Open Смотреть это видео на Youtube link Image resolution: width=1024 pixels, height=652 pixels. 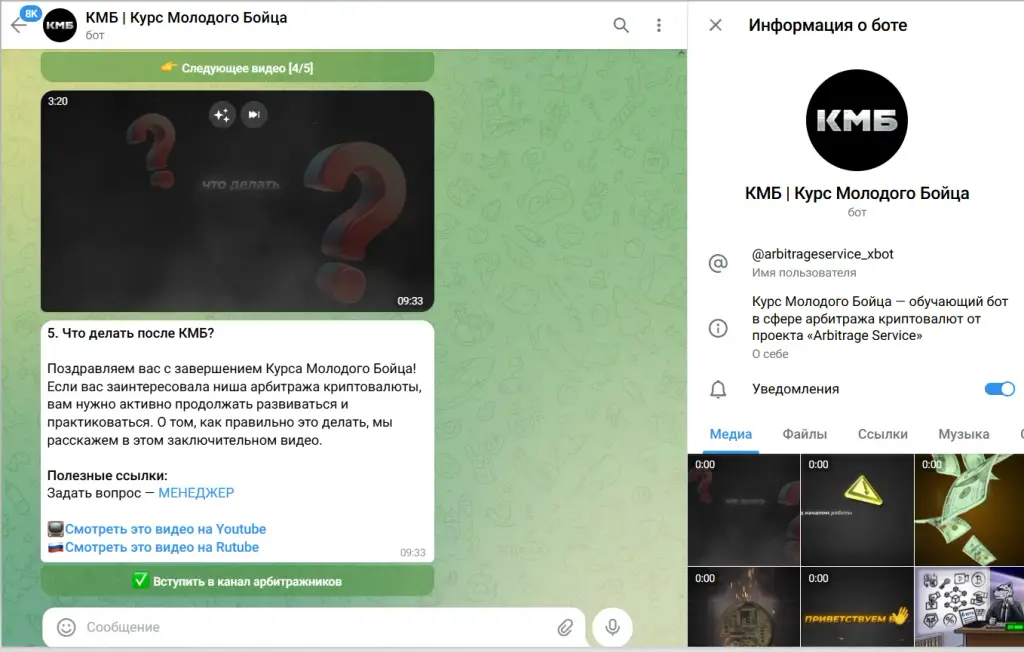[165, 529]
